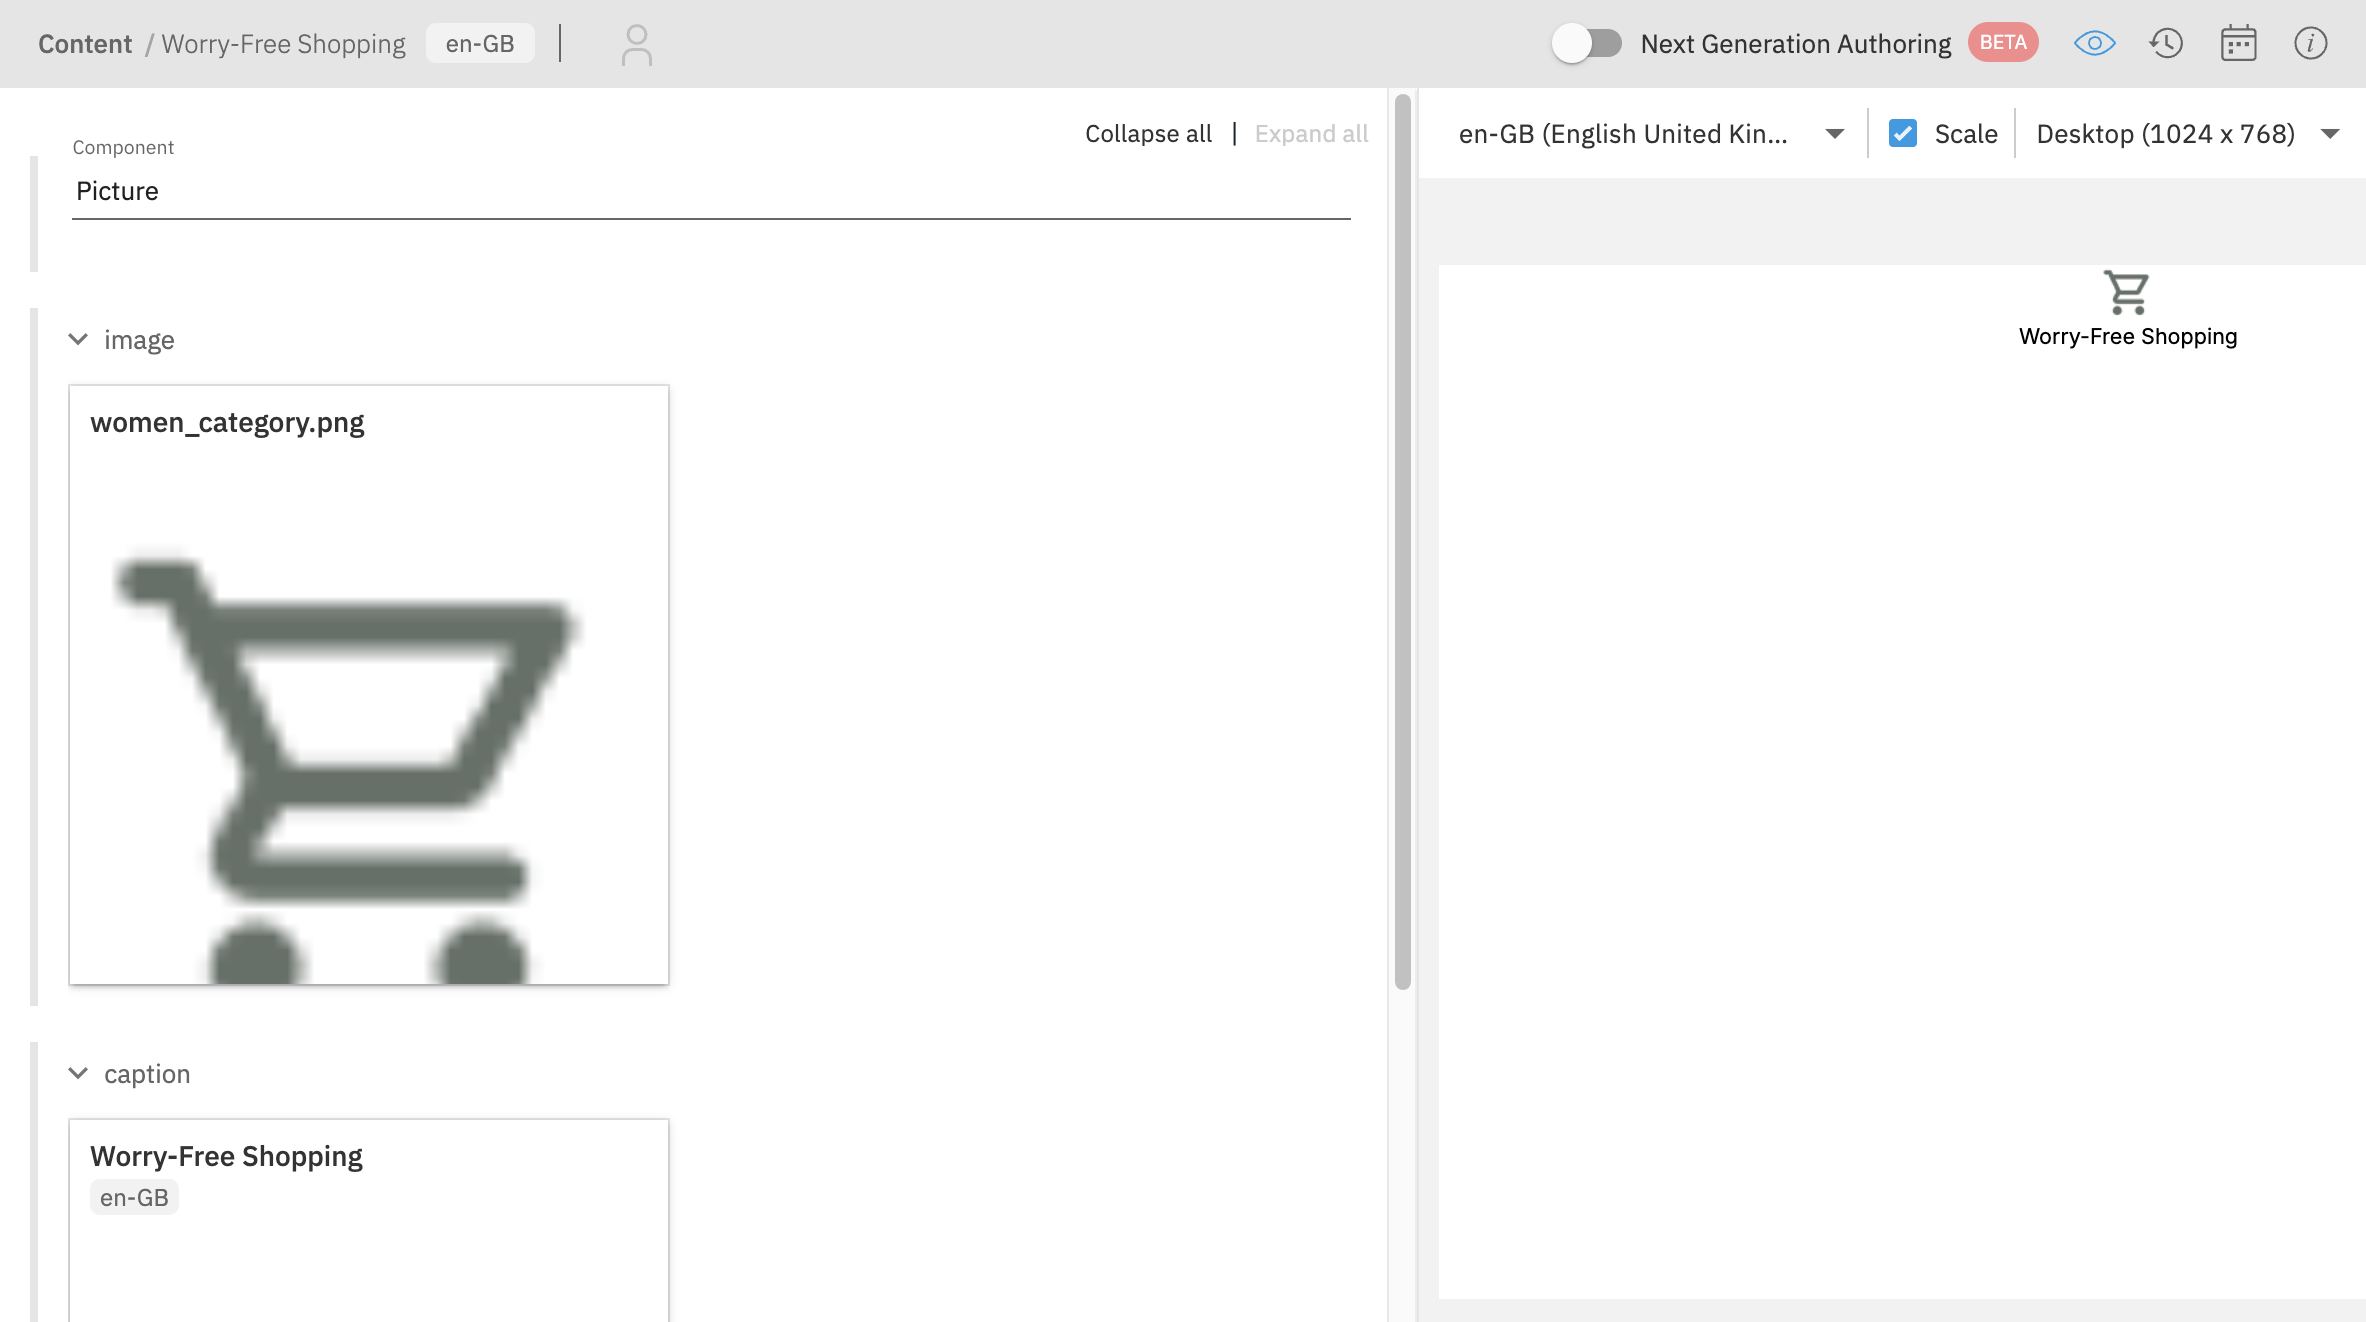Viewport: 2366px width, 1322px height.
Task: Uncheck the Scale checkbox
Action: pos(1902,133)
